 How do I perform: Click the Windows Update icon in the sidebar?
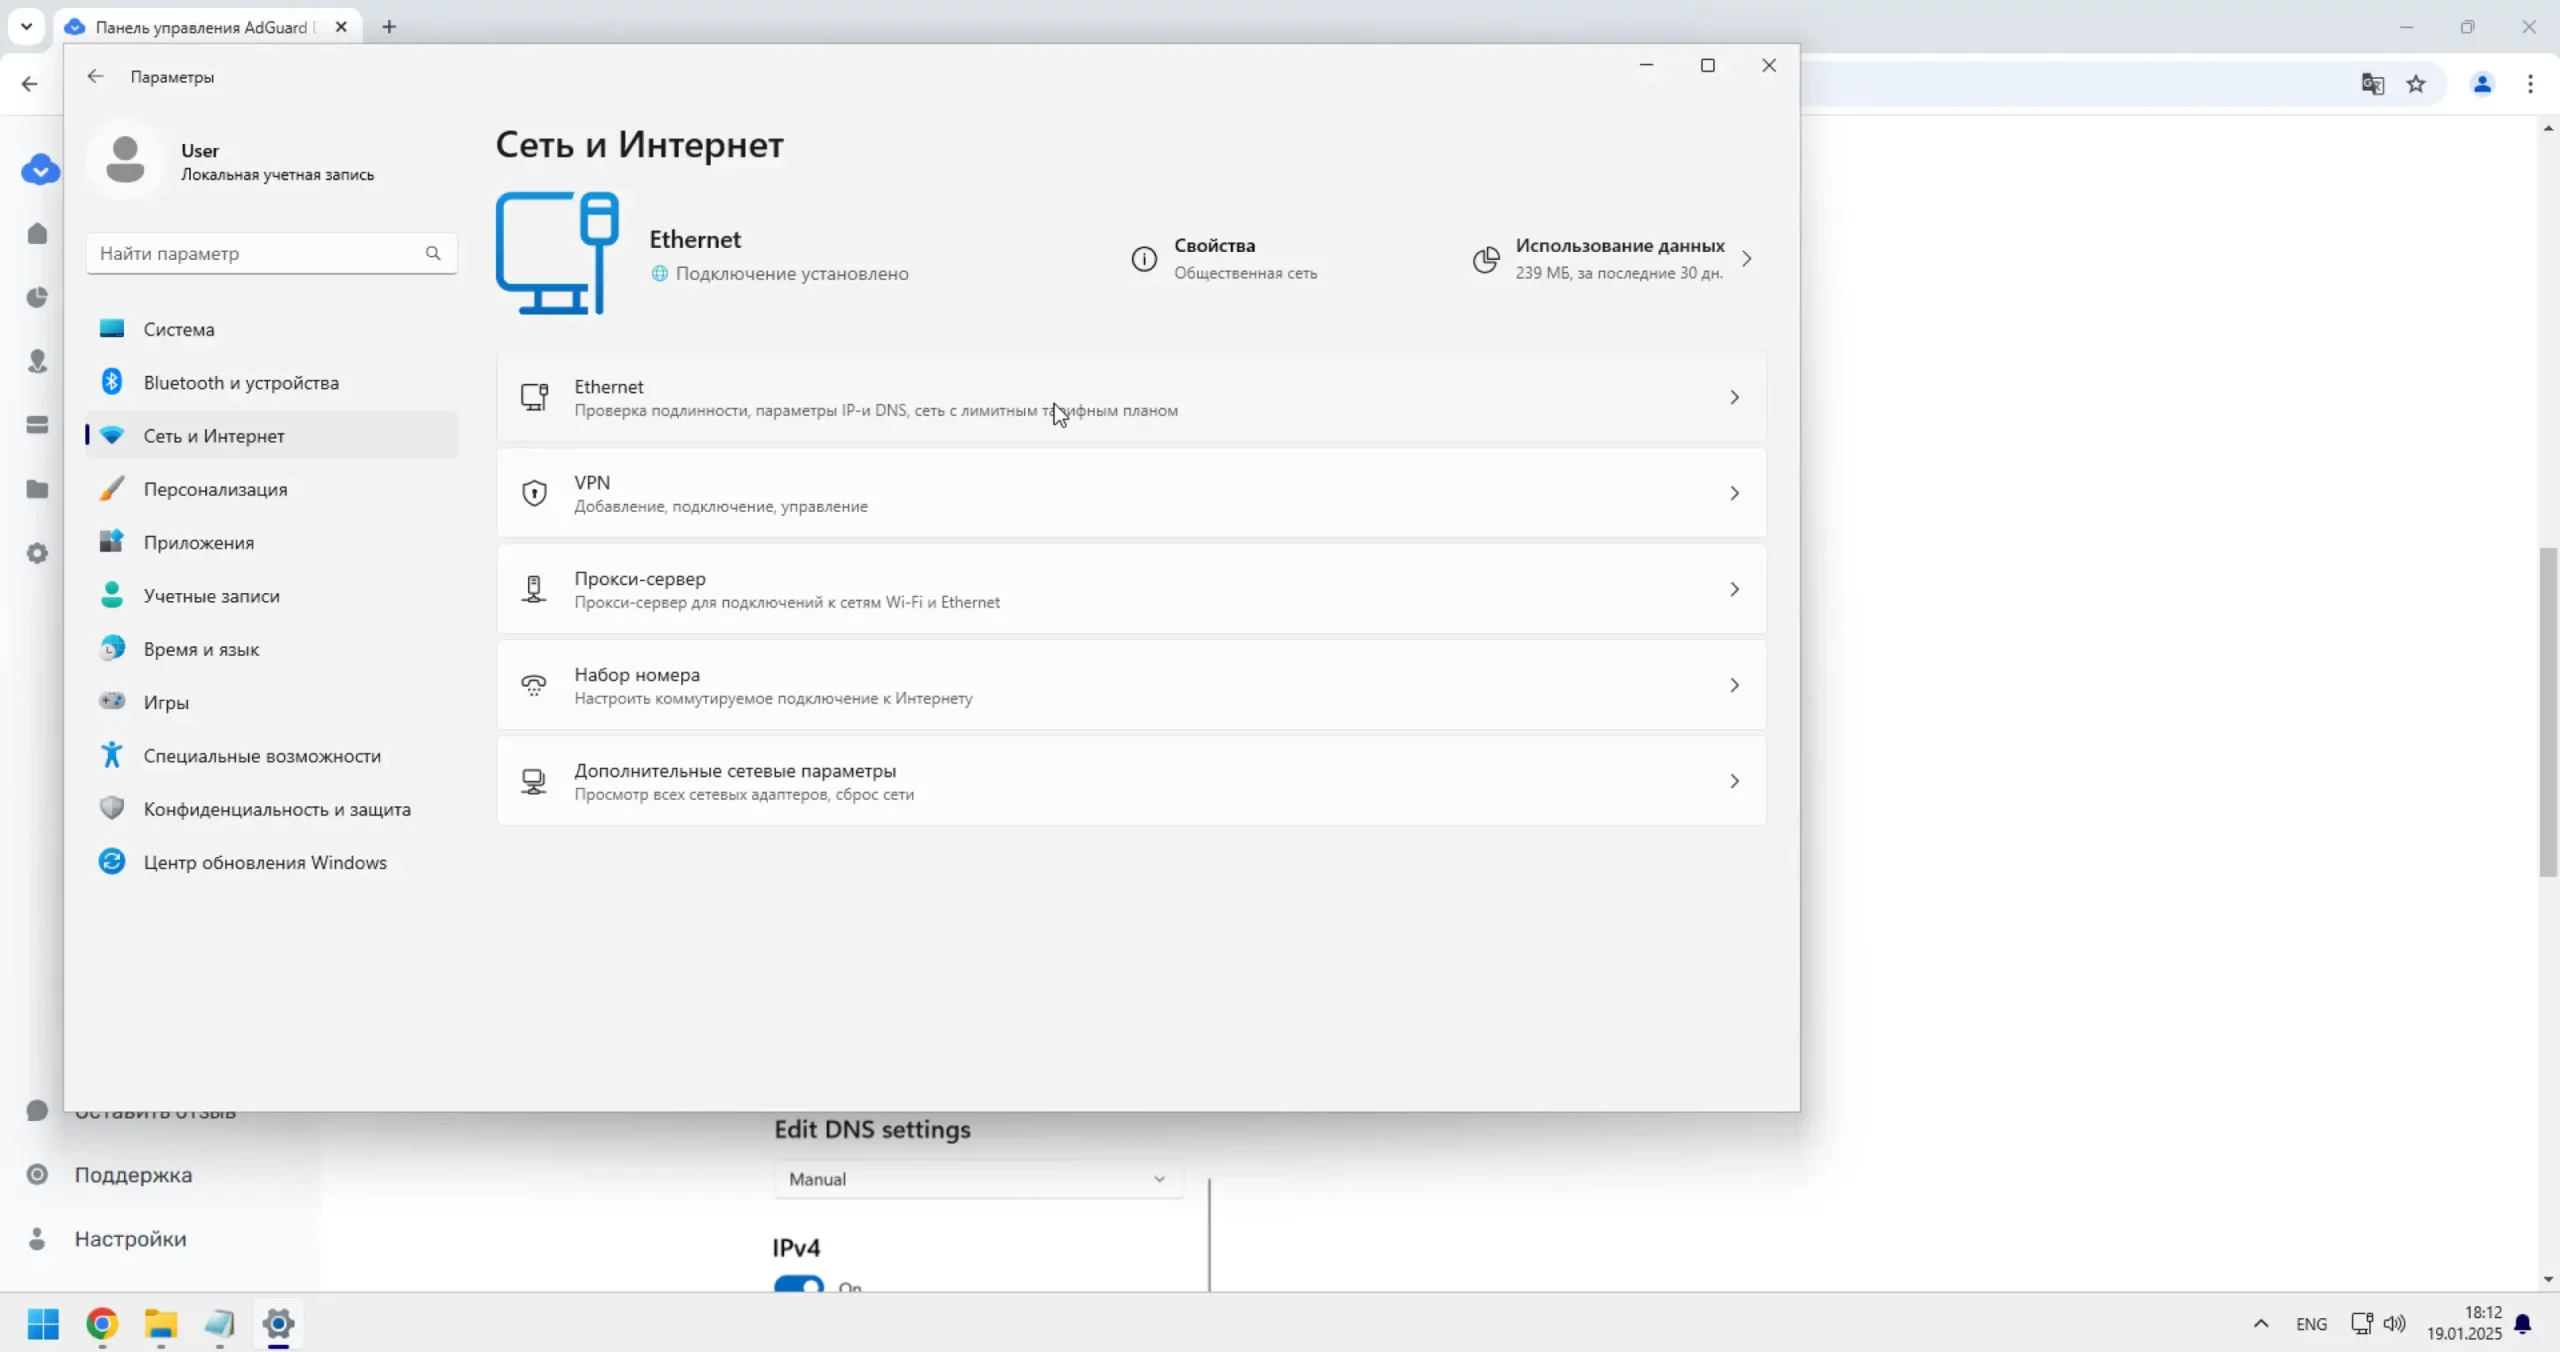112,862
